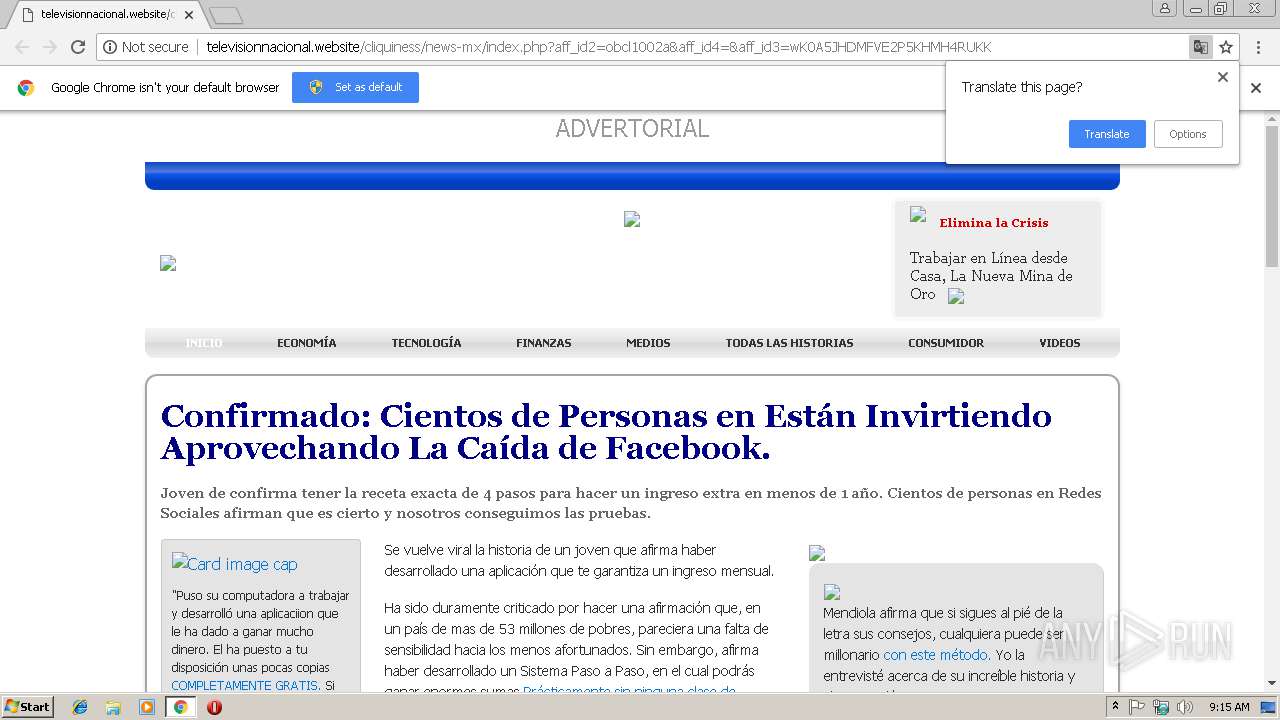The width and height of the screenshot is (1280, 720).
Task: Open the VIDEOS menu item
Action: click(x=1059, y=343)
